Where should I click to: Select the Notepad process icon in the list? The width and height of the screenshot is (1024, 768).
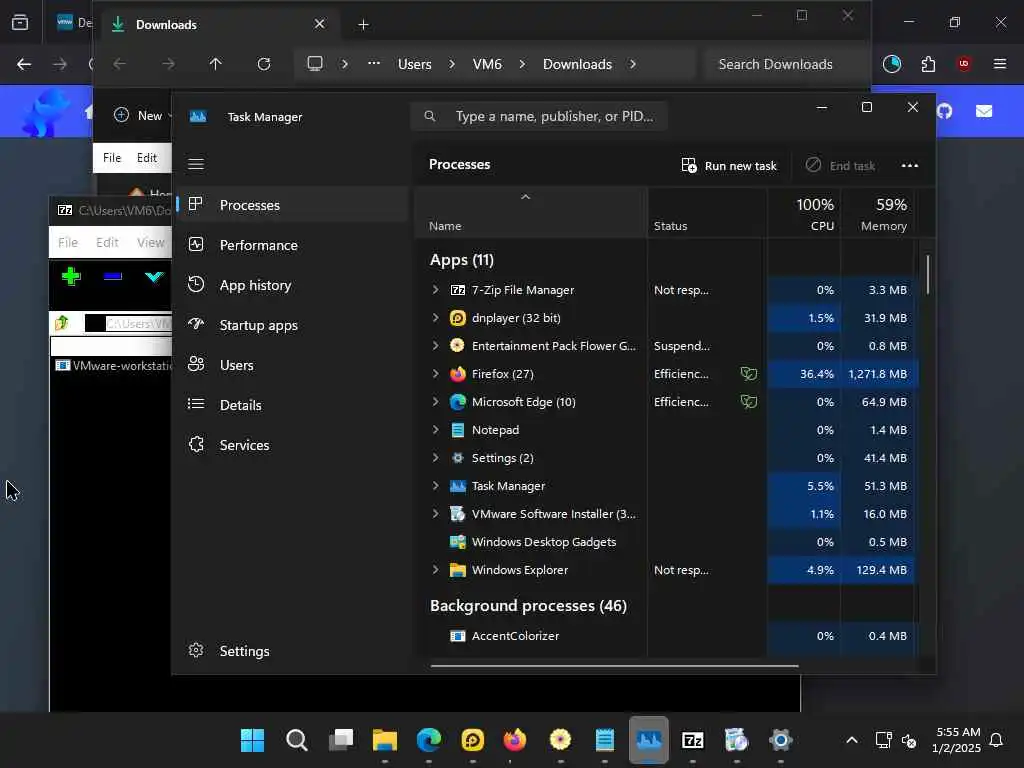(458, 430)
